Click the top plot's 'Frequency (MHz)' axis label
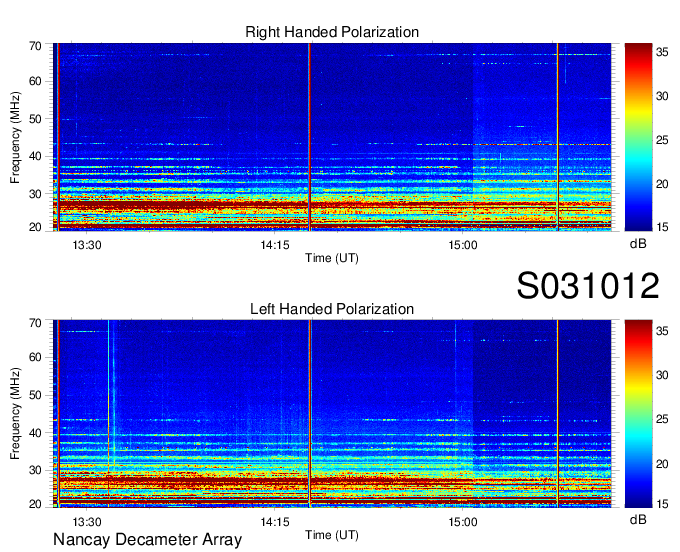 pyautogui.click(x=15, y=137)
